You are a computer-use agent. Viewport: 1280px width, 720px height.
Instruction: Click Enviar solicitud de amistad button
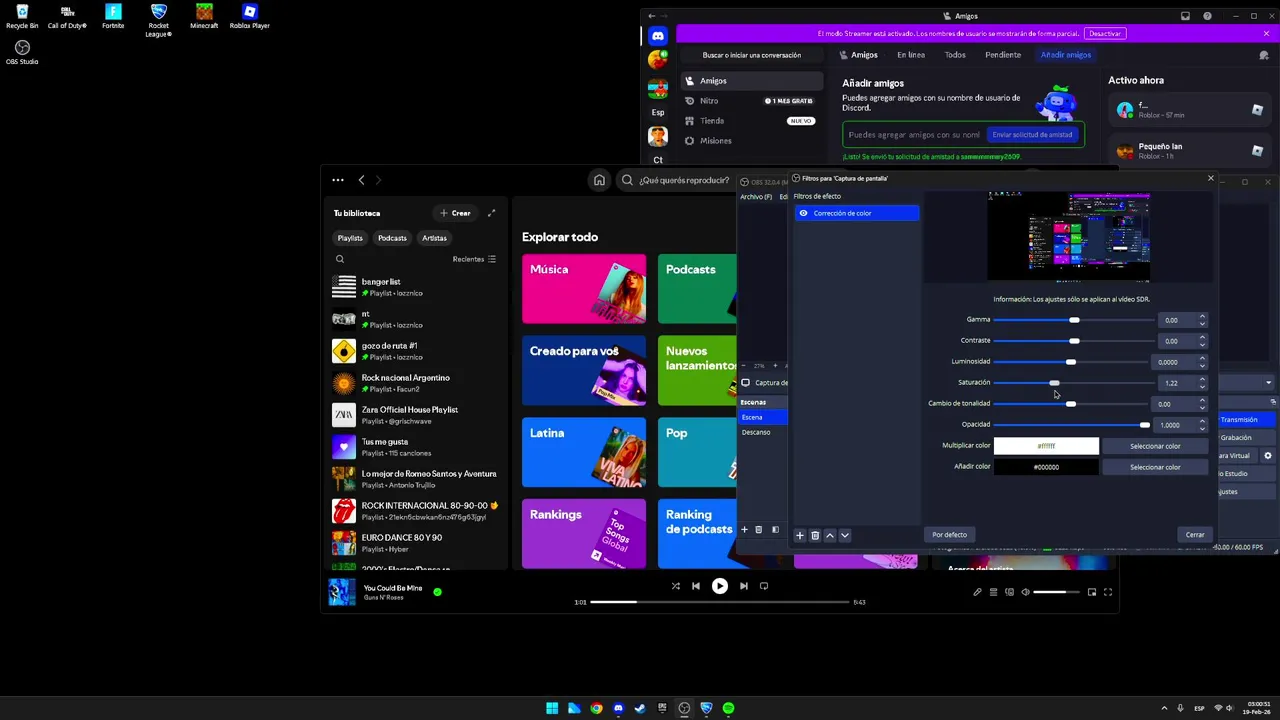(1032, 135)
